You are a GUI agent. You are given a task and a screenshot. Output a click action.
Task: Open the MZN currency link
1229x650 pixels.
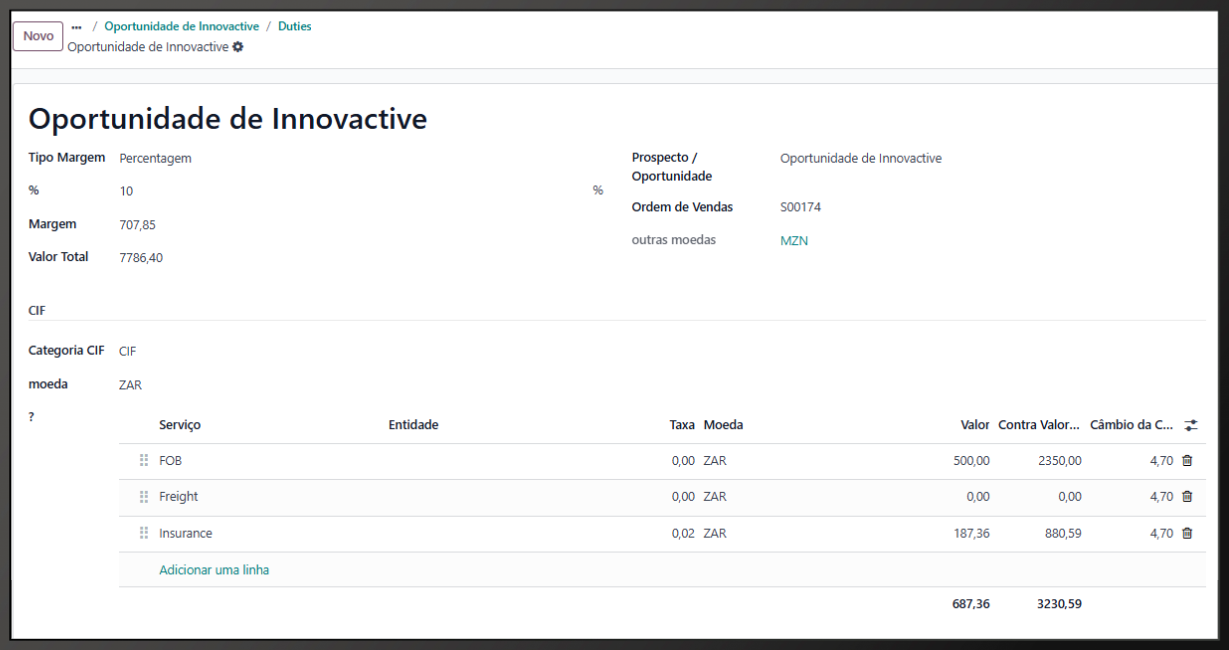click(794, 241)
